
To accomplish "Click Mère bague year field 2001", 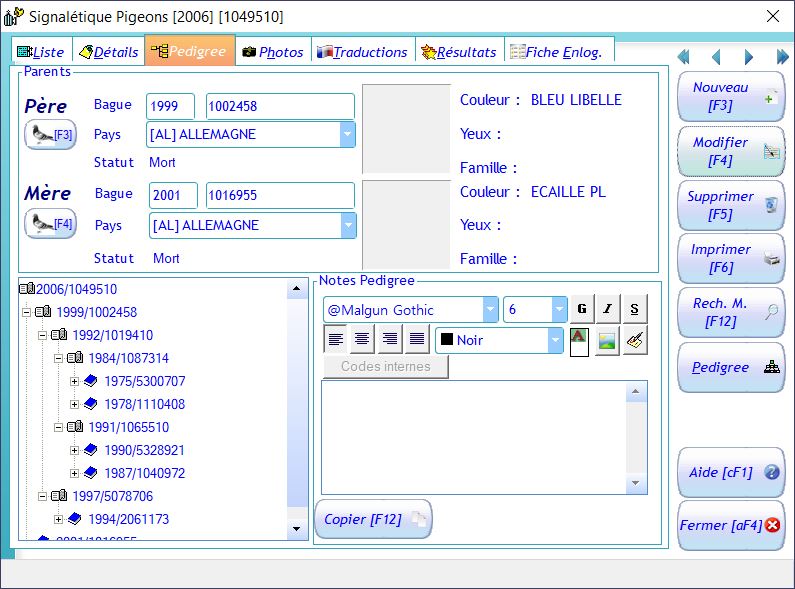I will coord(173,195).
